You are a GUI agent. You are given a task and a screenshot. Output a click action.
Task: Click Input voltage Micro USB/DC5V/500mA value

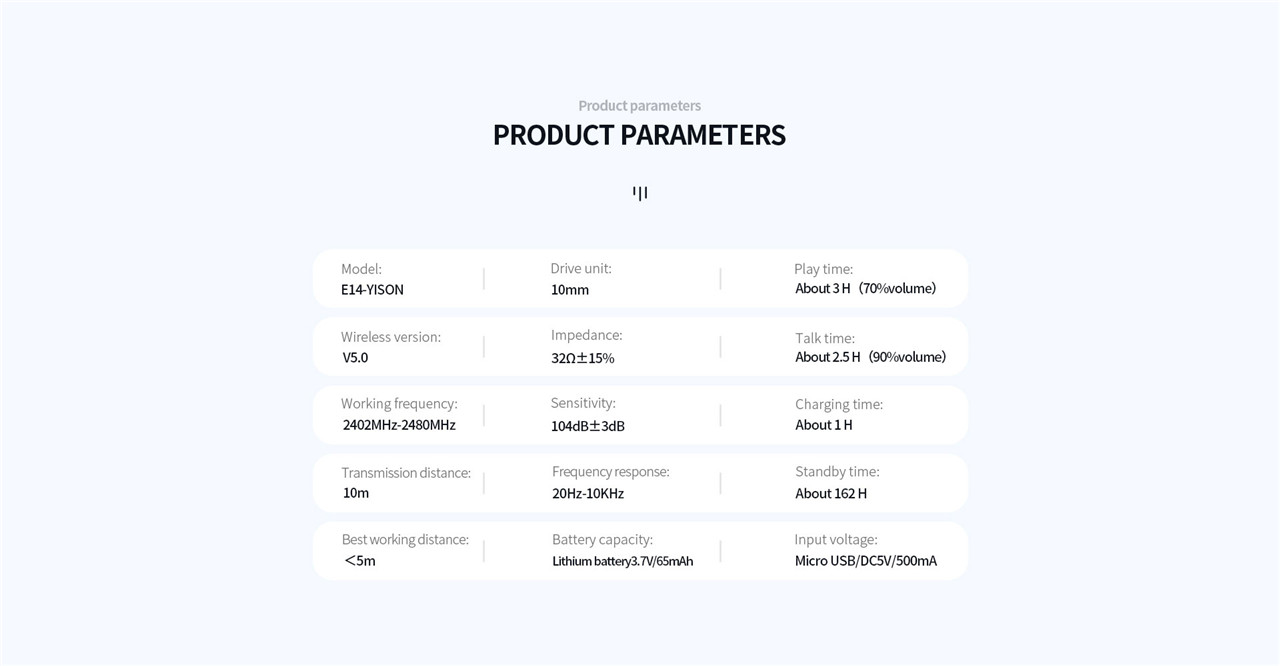point(866,561)
